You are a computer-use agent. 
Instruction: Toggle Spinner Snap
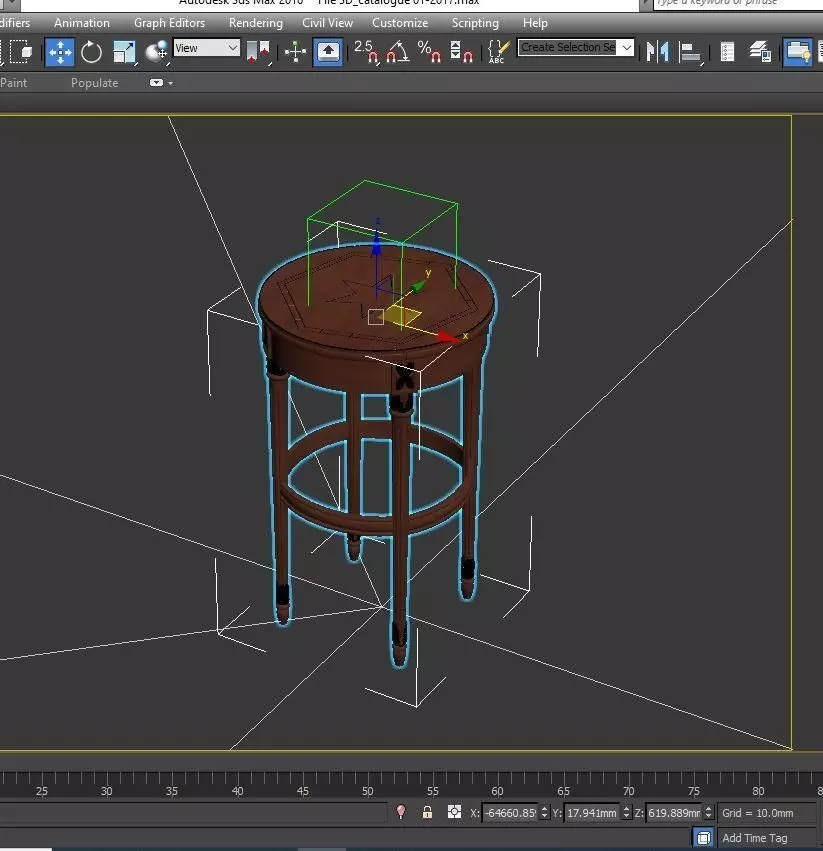[x=461, y=52]
